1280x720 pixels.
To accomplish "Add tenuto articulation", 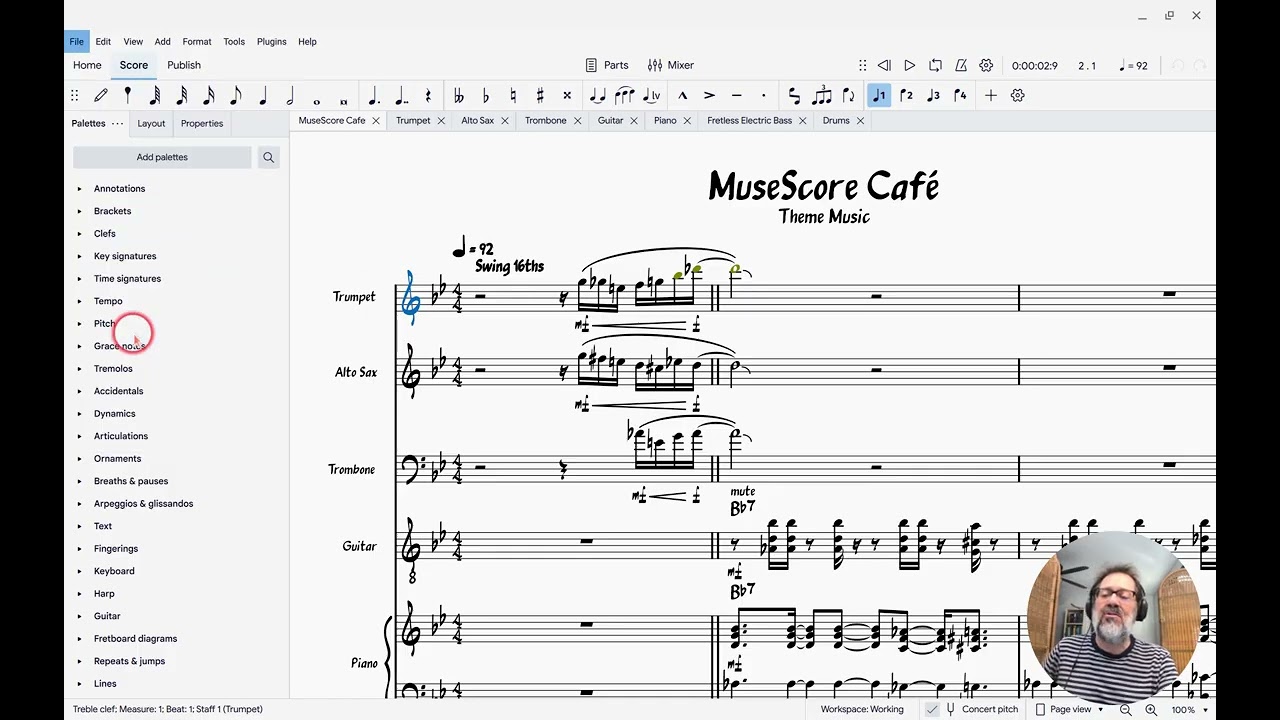I will tap(736, 95).
